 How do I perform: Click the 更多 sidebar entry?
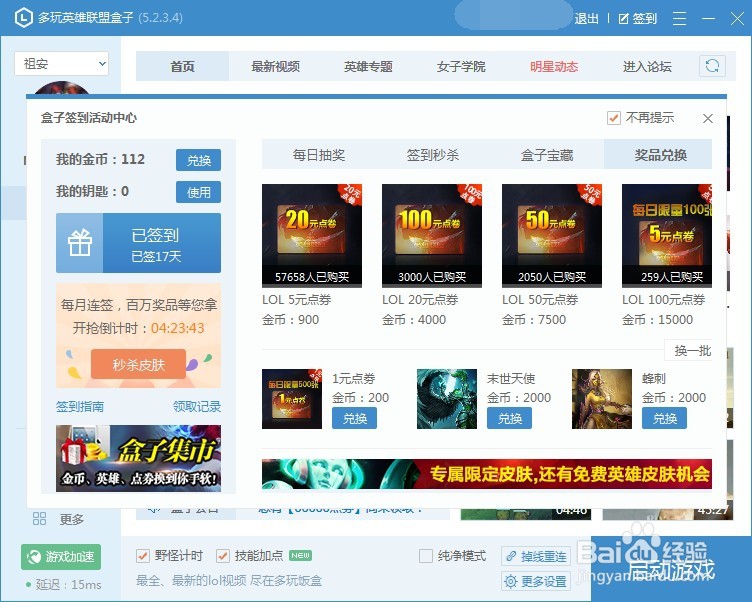59,519
